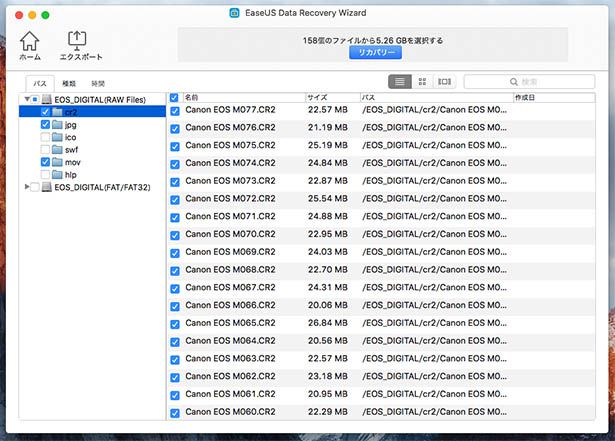Select file Canon EOS M076.CR2
The image size is (615, 441).
coord(230,128)
